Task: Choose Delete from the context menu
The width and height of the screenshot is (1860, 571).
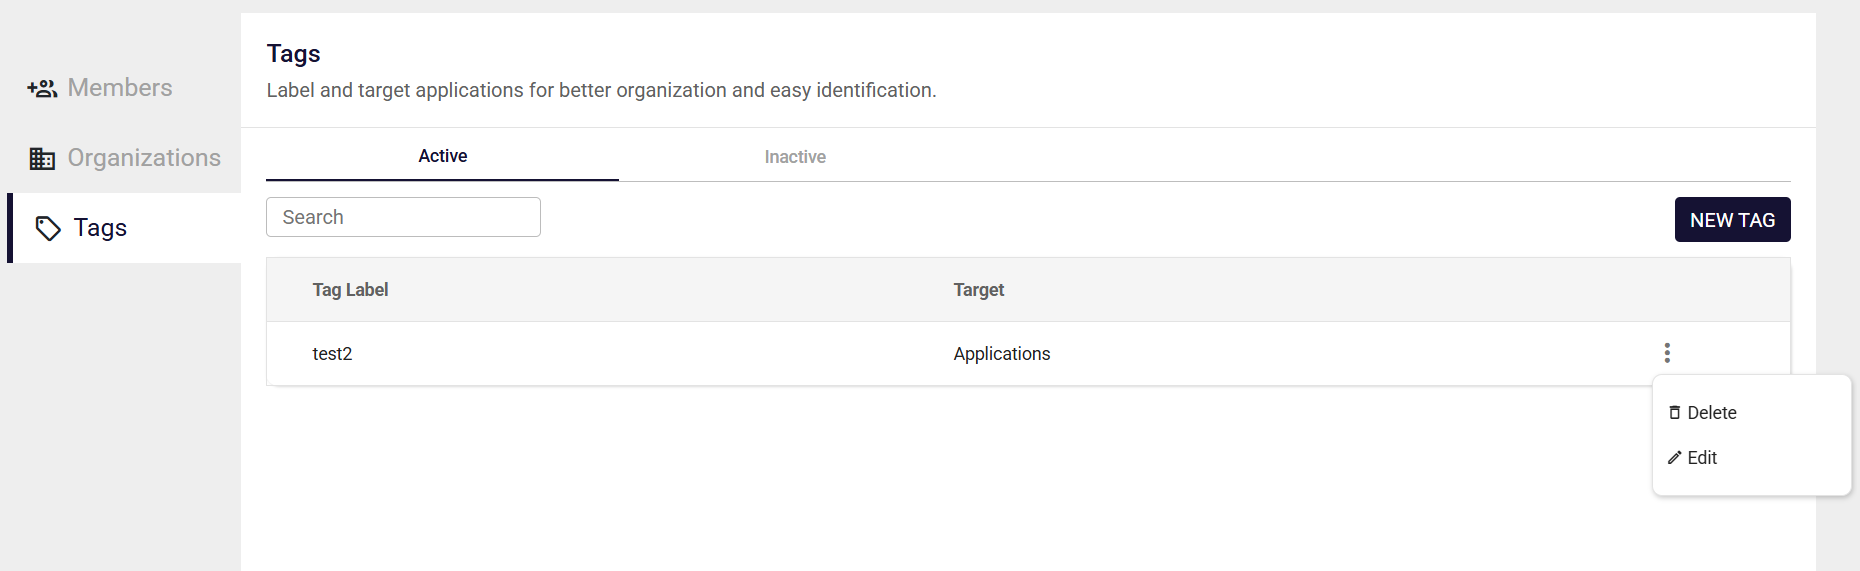Action: (x=1712, y=413)
